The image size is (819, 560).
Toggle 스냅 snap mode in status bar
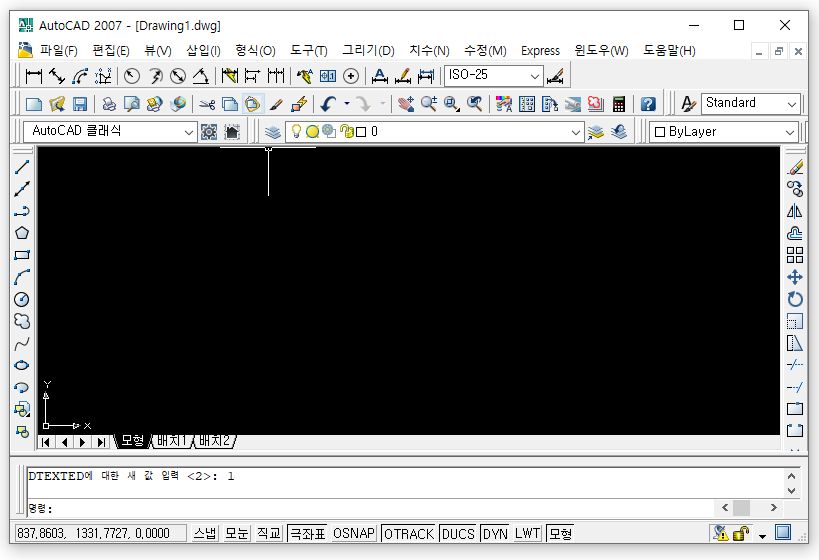coord(205,533)
